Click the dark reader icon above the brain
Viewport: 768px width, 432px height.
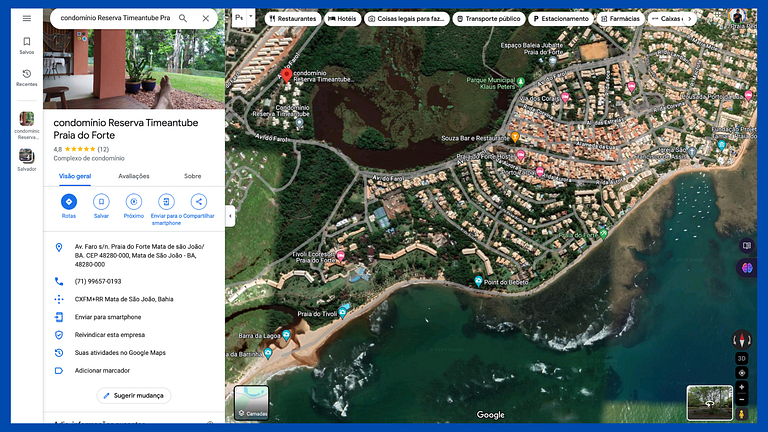746,245
